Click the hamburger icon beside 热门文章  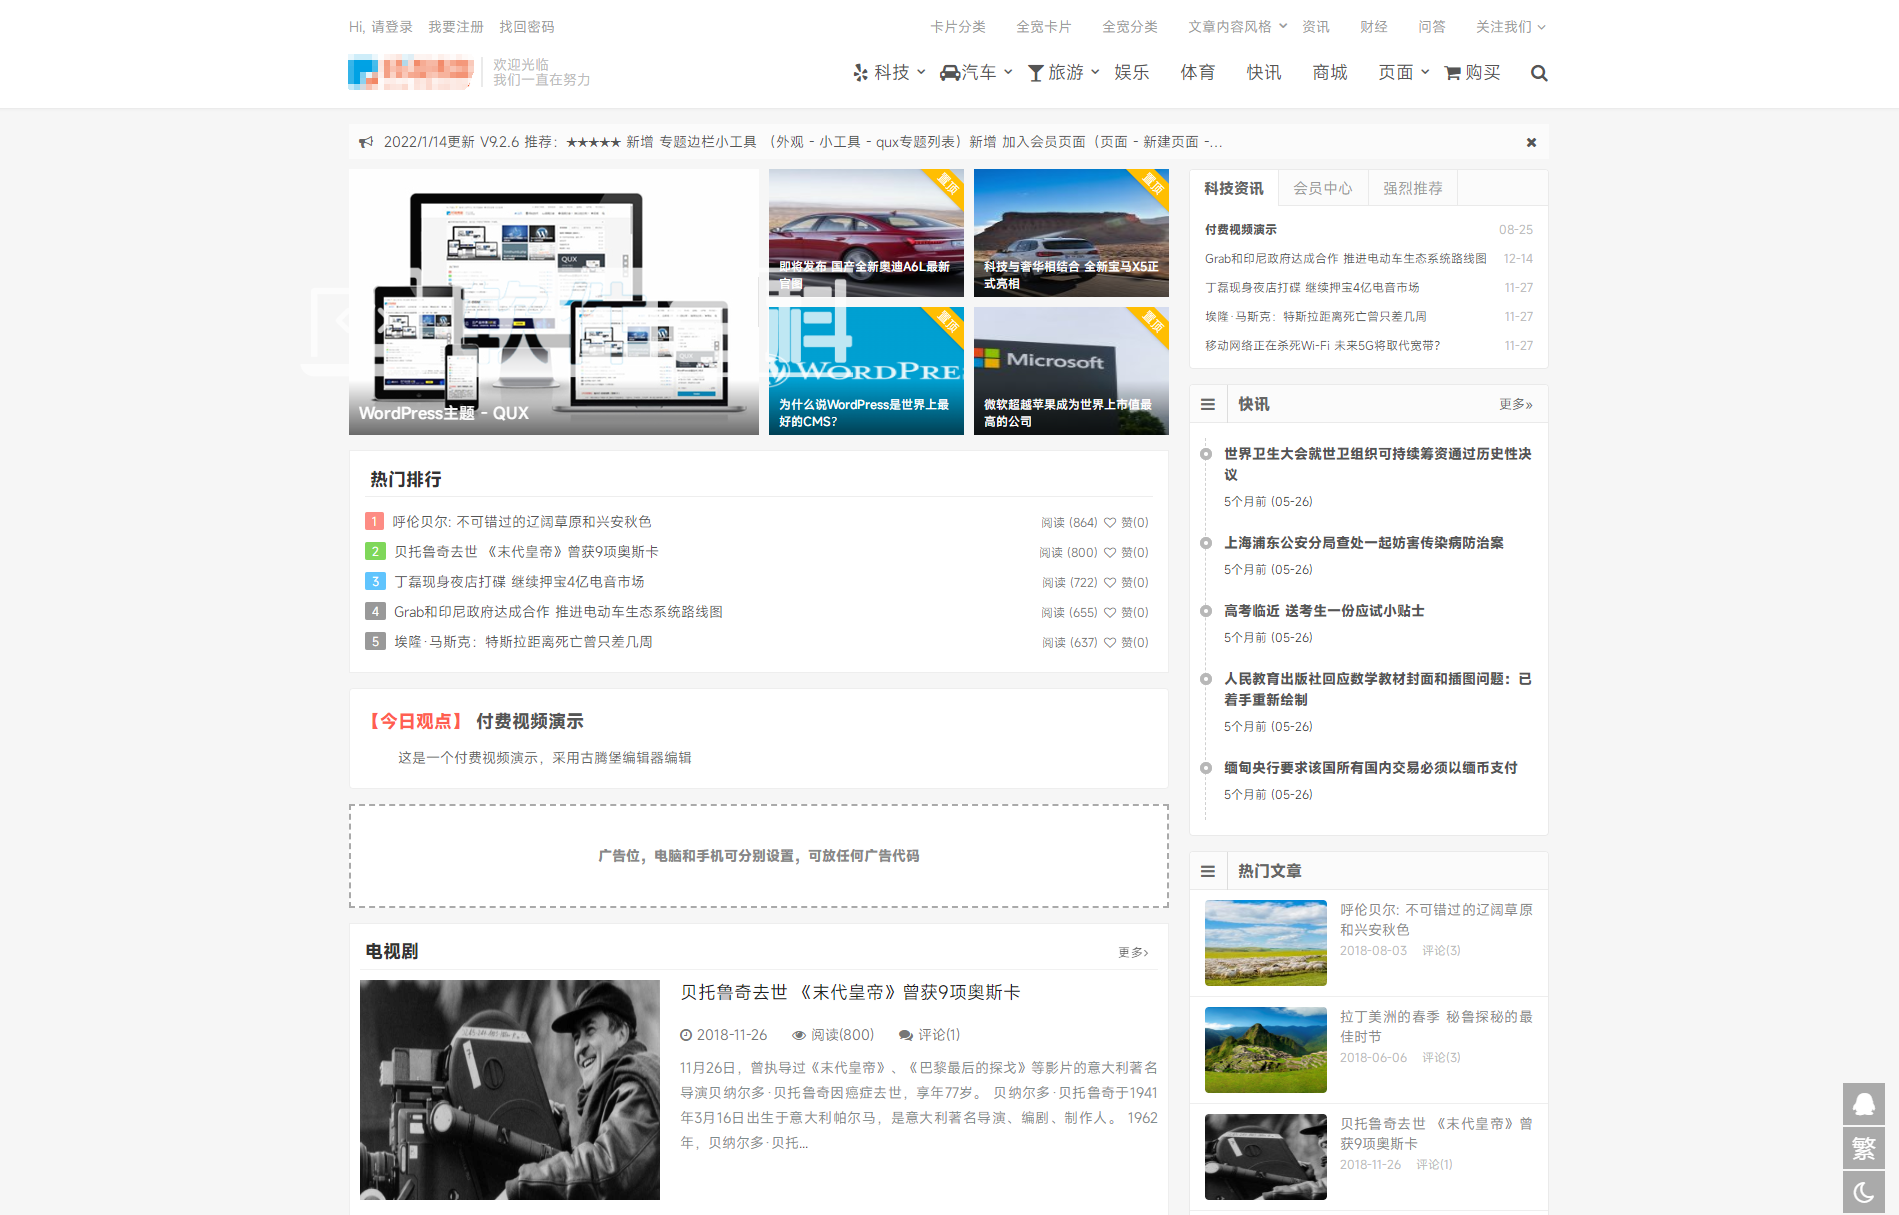tap(1208, 871)
